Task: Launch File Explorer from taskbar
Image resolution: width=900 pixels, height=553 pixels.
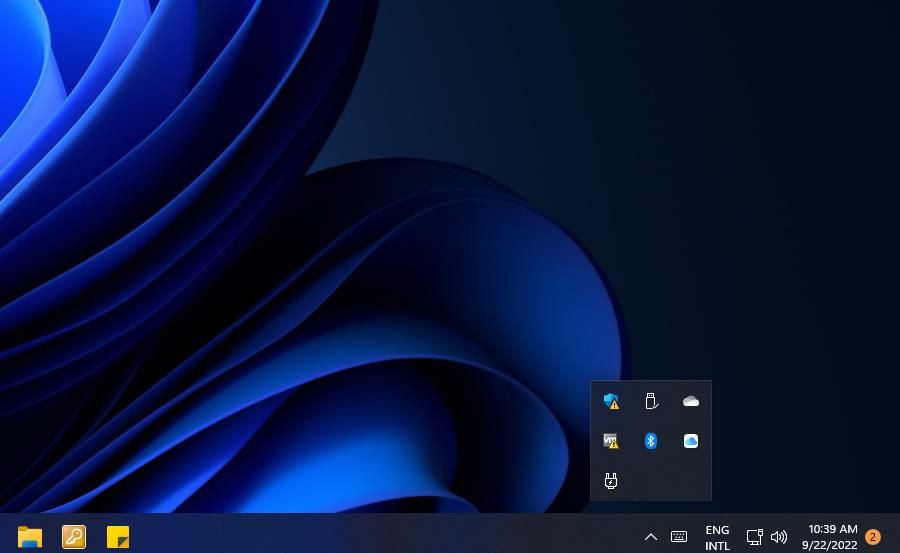Action: point(30,537)
